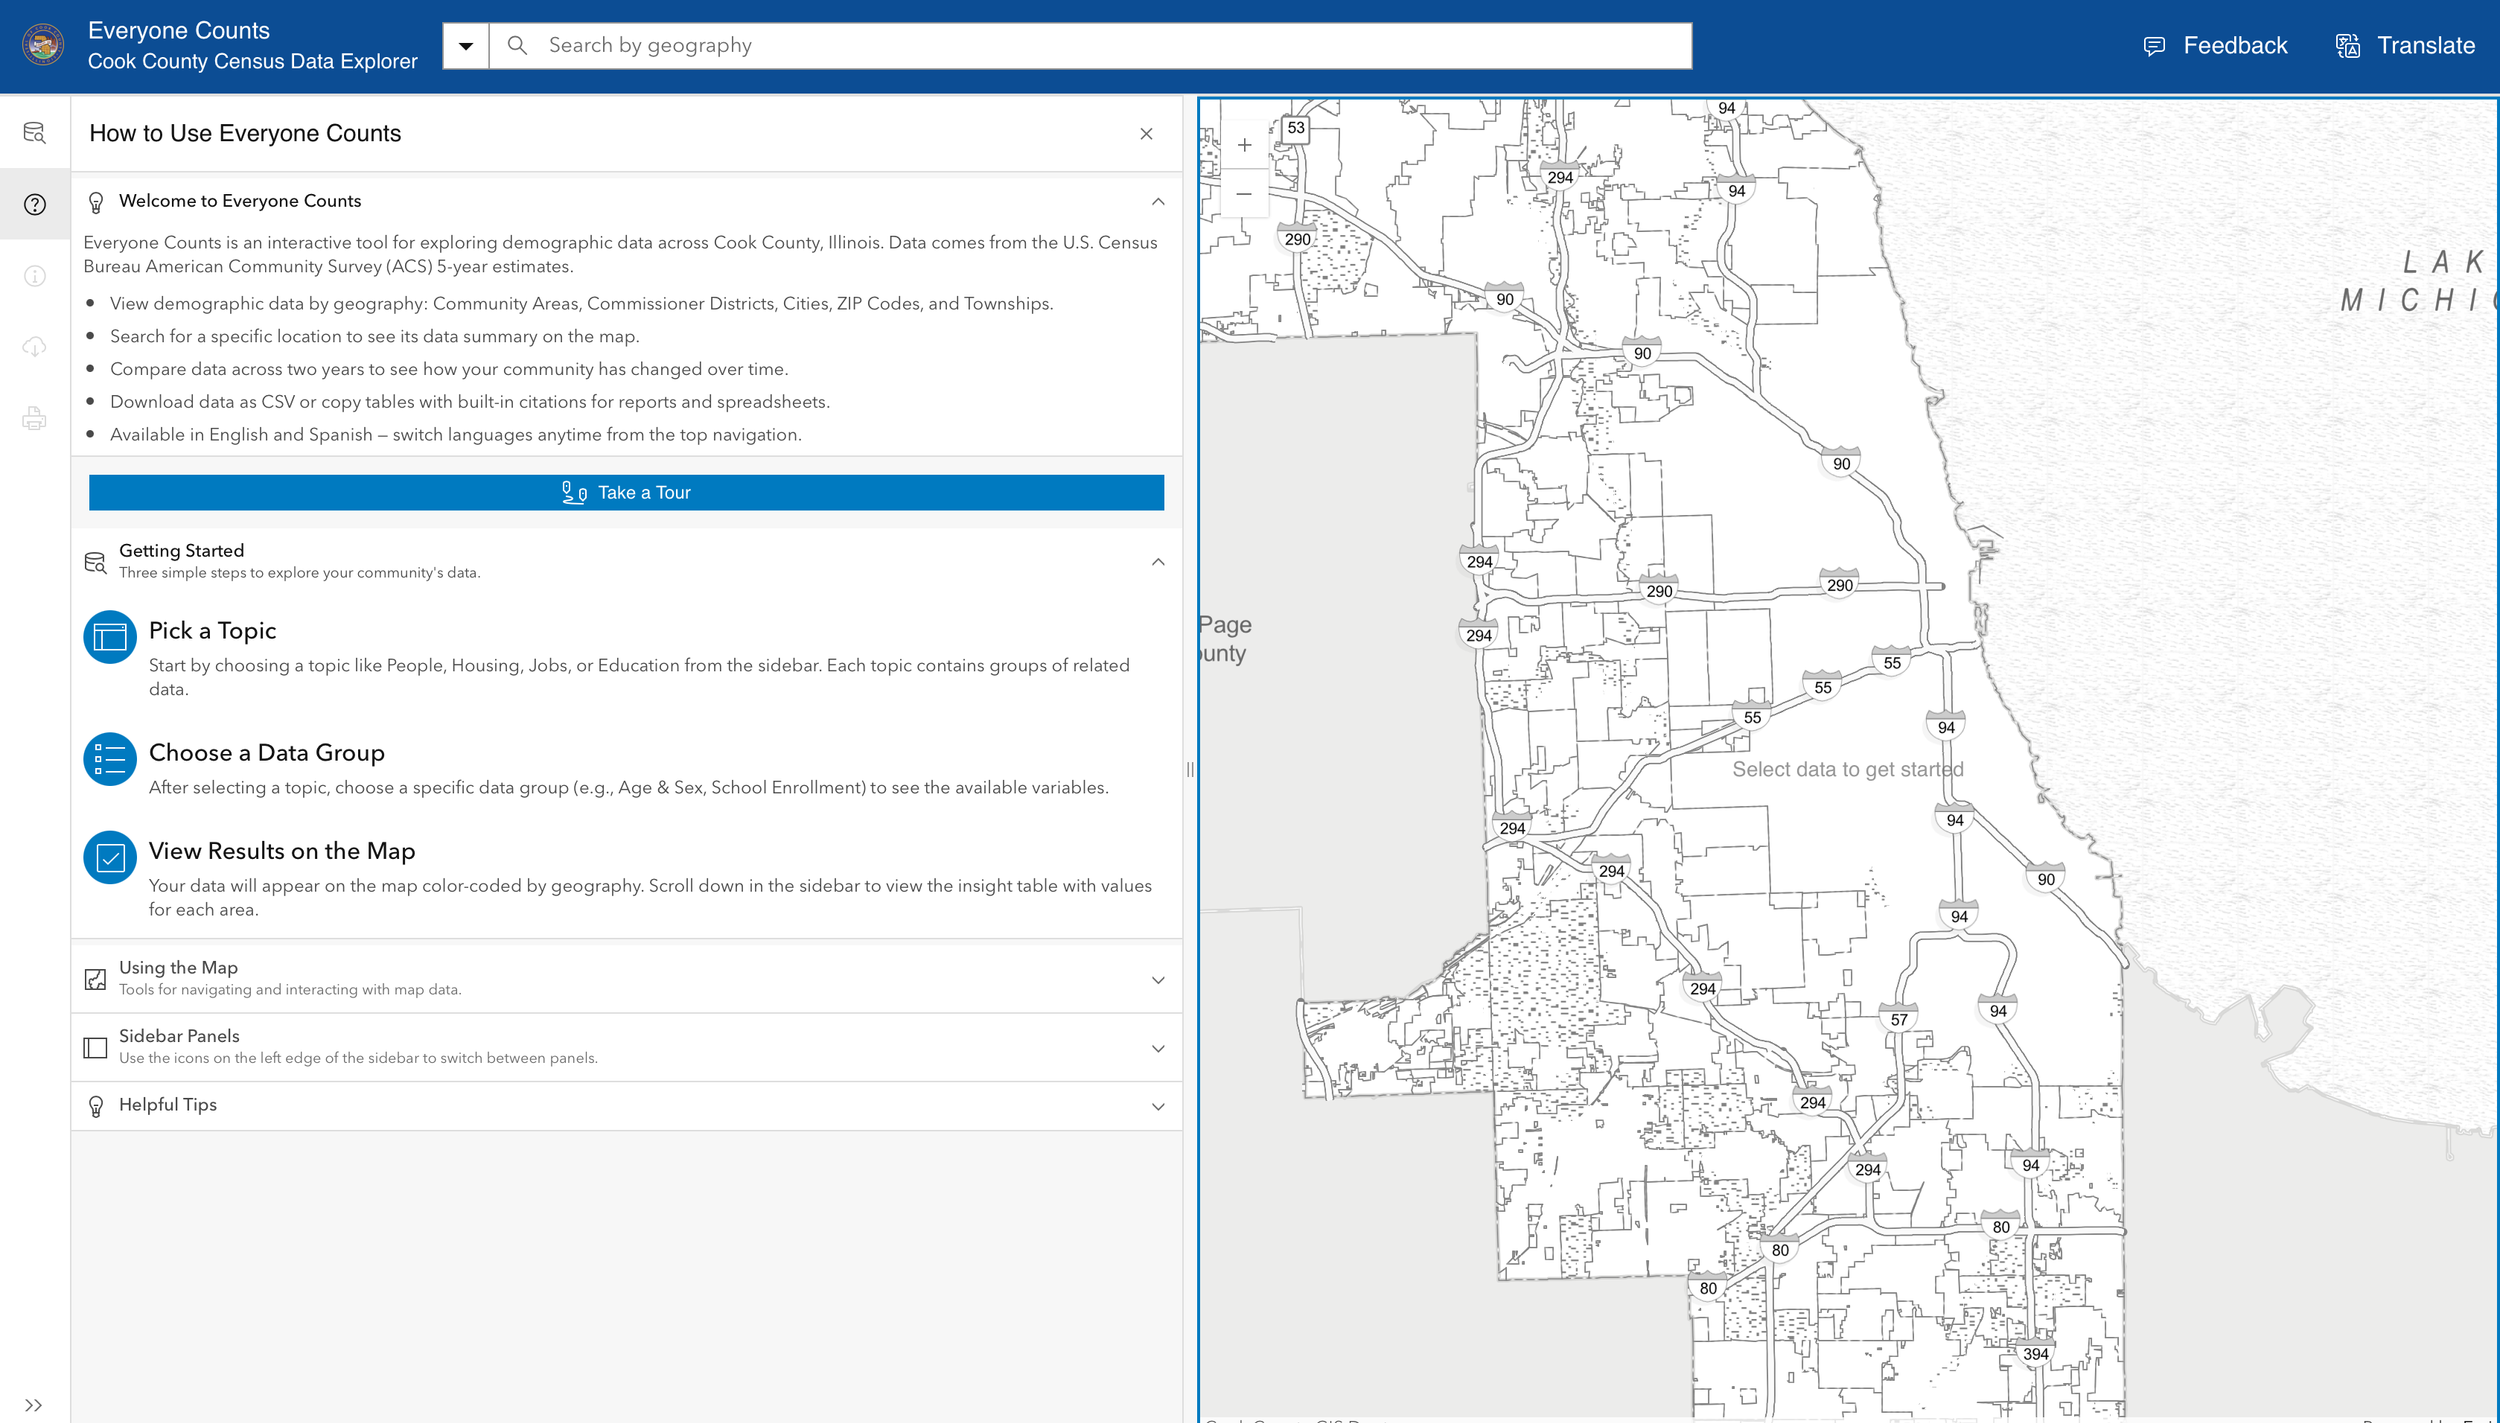Zoom out on the map with the minus control

point(1245,192)
